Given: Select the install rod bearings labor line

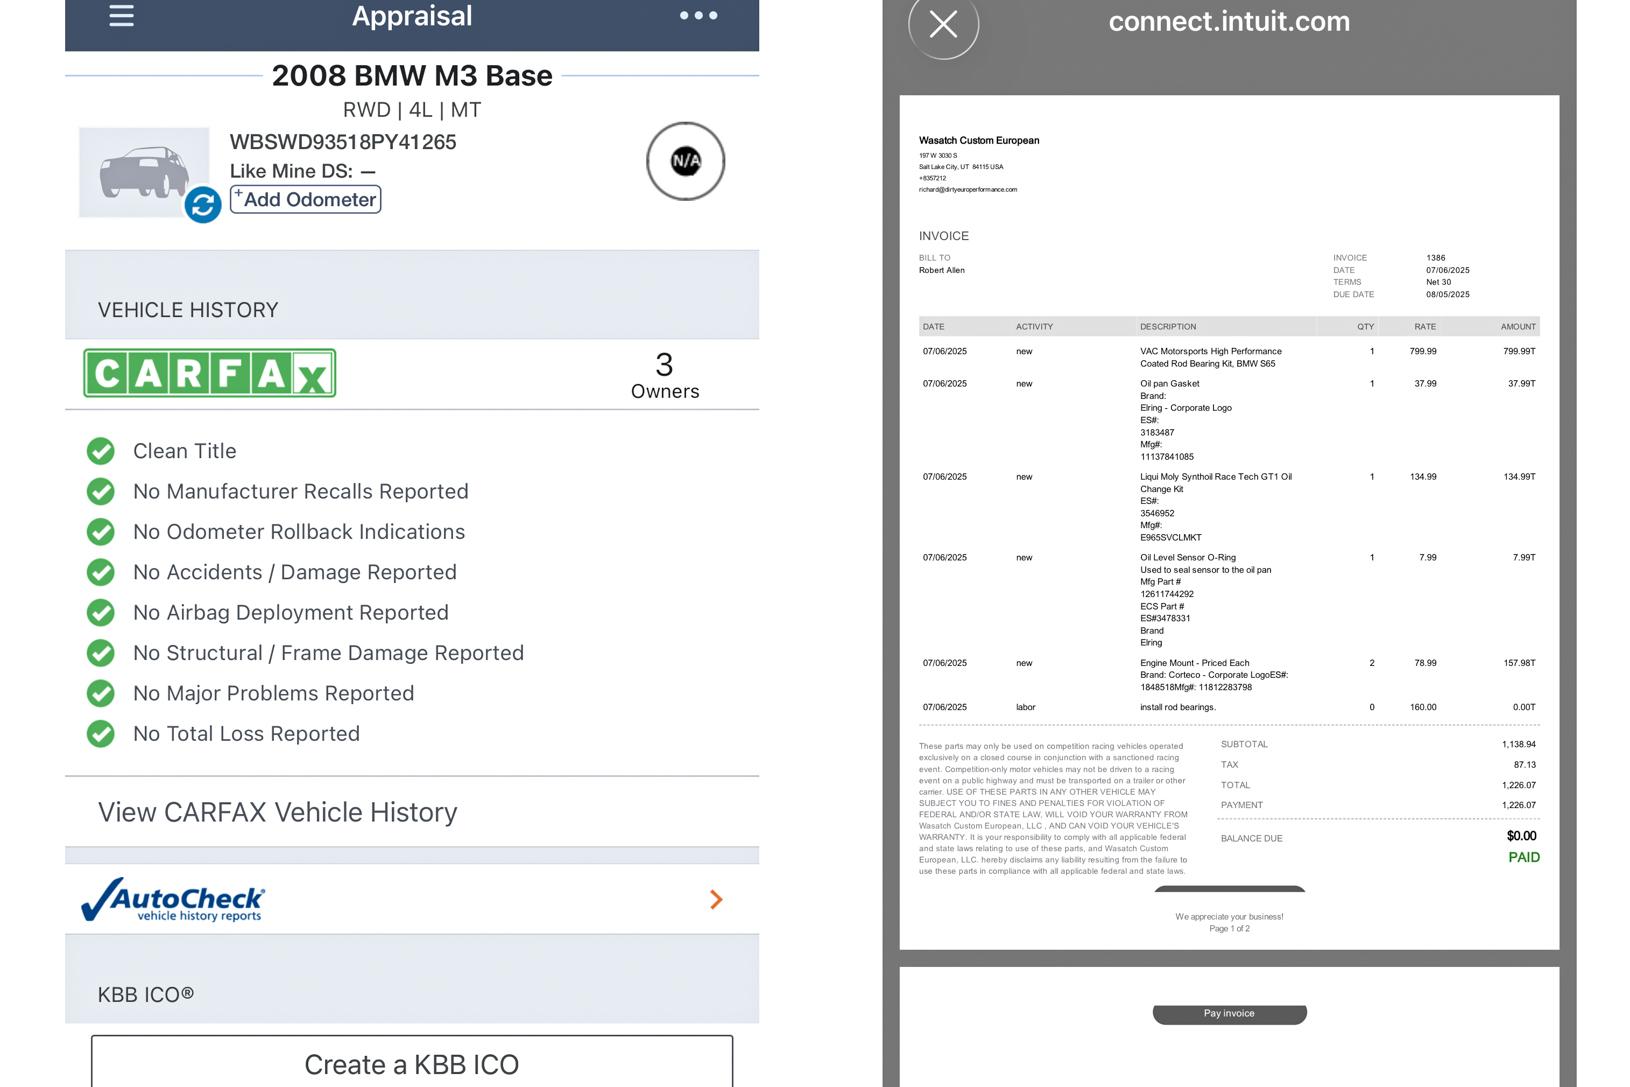Looking at the screenshot, I should pyautogui.click(x=1229, y=707).
